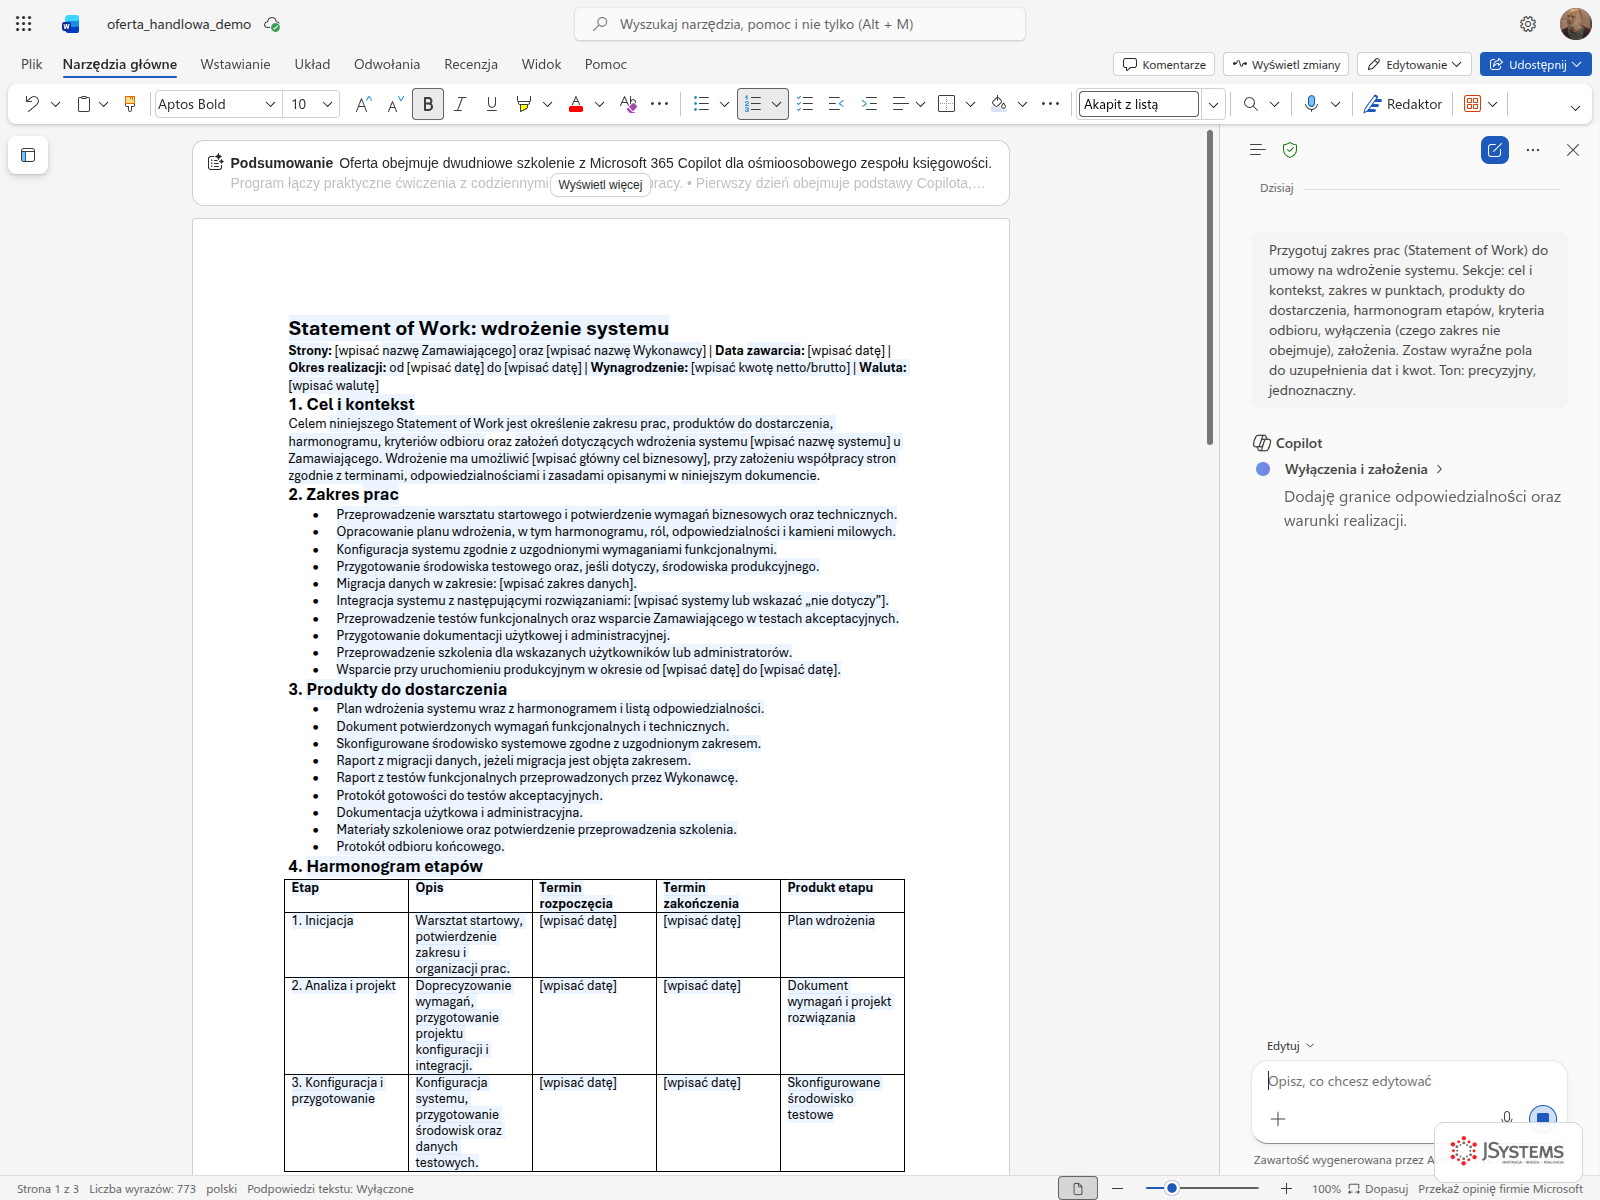Image resolution: width=1600 pixels, height=1200 pixels.
Task: Toggle Italic formatting
Action: click(x=460, y=104)
